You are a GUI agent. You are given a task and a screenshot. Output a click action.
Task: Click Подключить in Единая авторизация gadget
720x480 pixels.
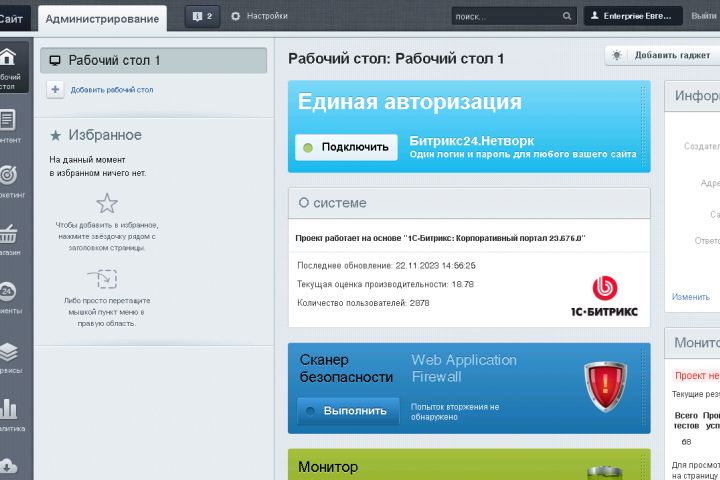[346, 147]
